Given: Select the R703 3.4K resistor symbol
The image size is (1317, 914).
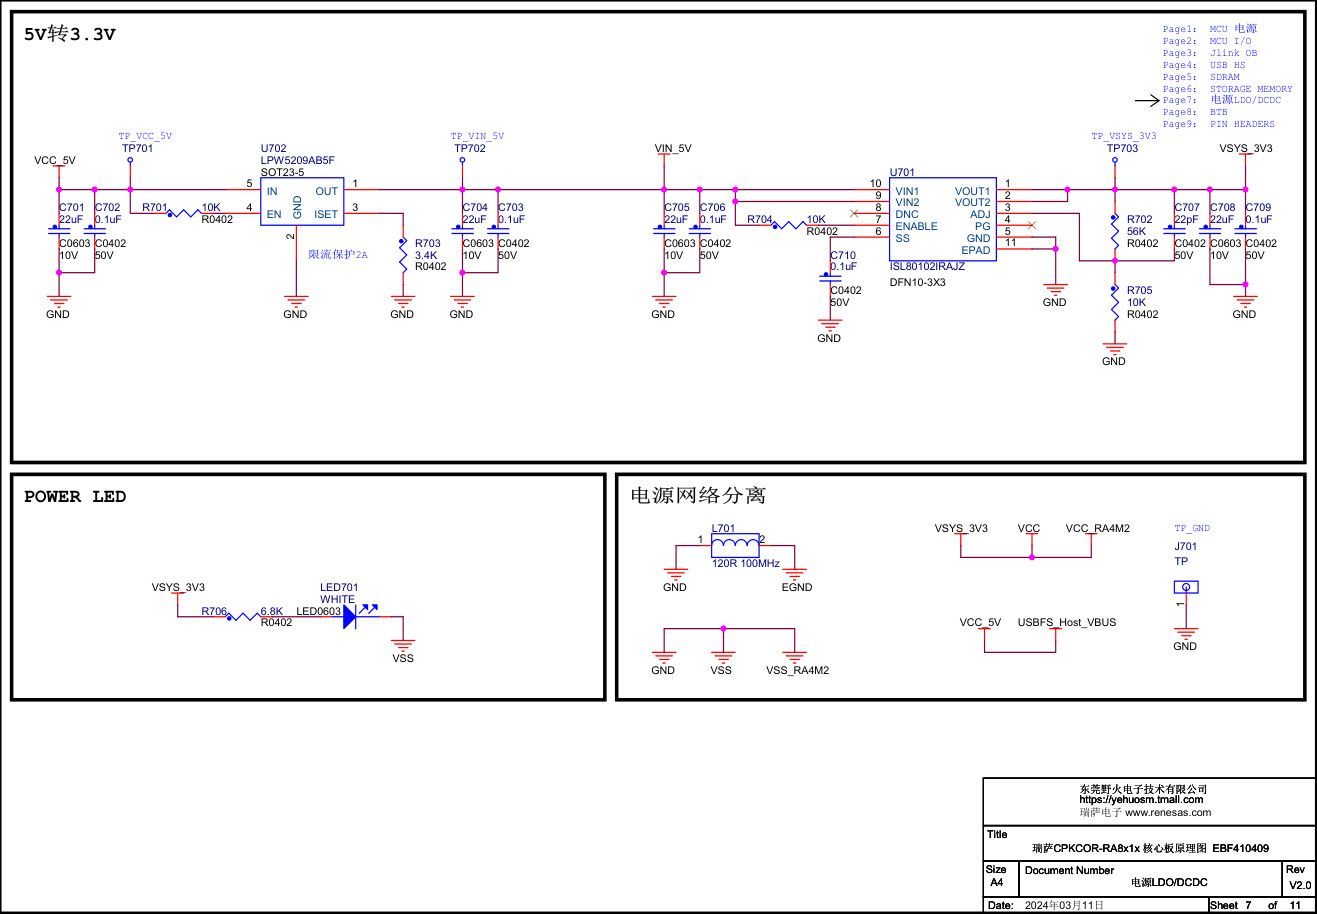Looking at the screenshot, I should (403, 255).
